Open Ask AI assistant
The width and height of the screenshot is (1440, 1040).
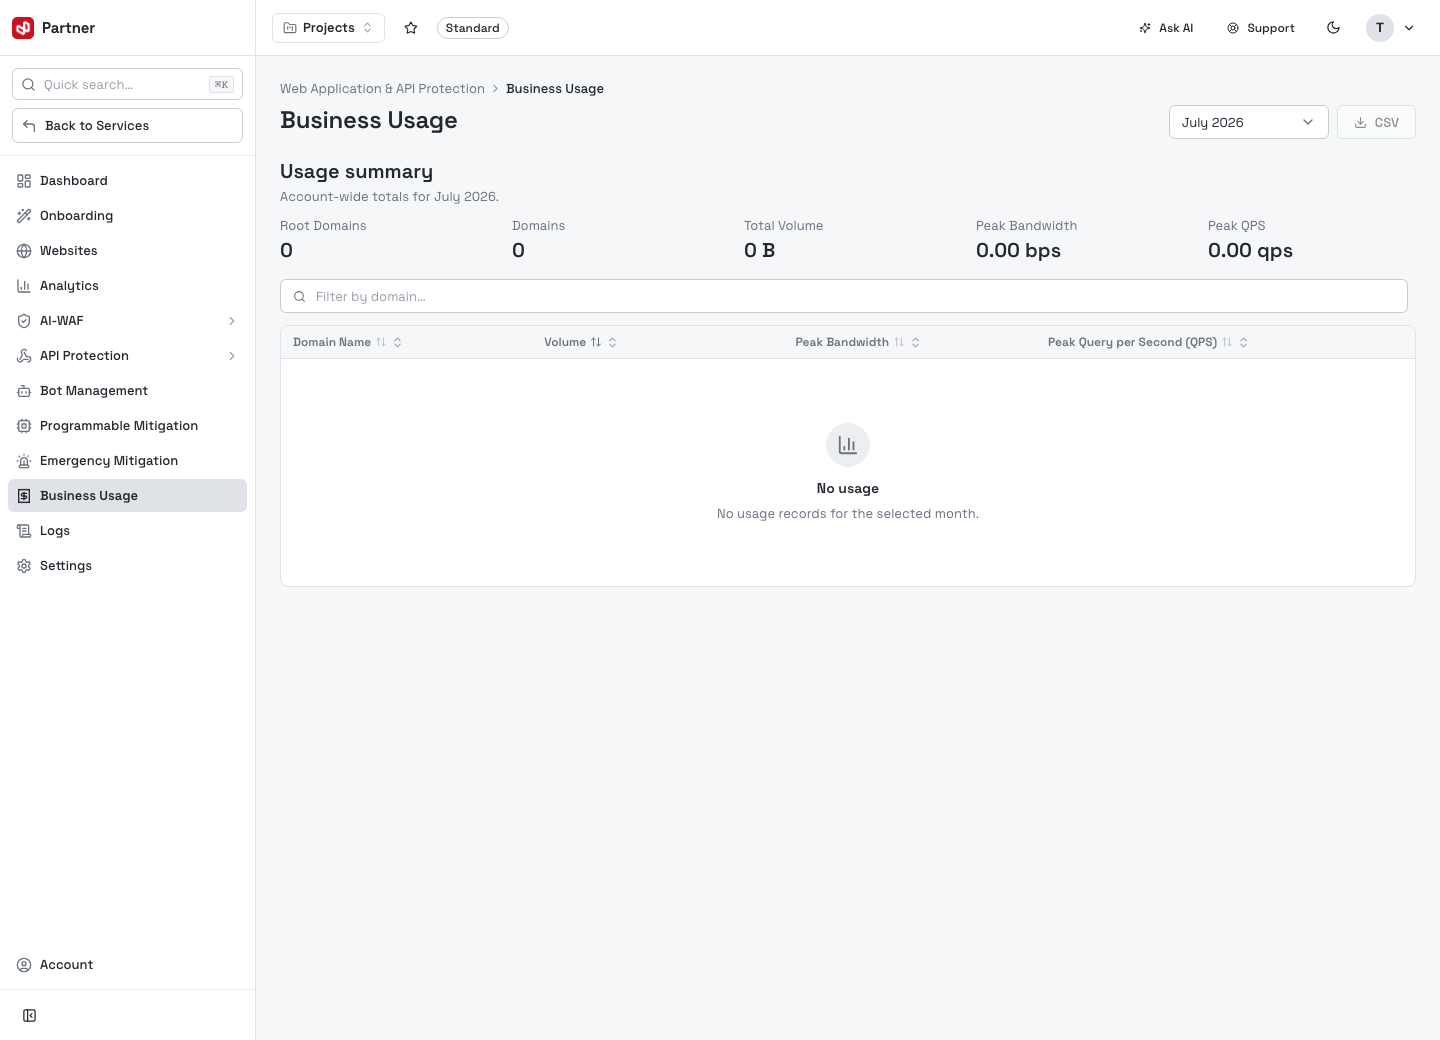pyautogui.click(x=1166, y=28)
